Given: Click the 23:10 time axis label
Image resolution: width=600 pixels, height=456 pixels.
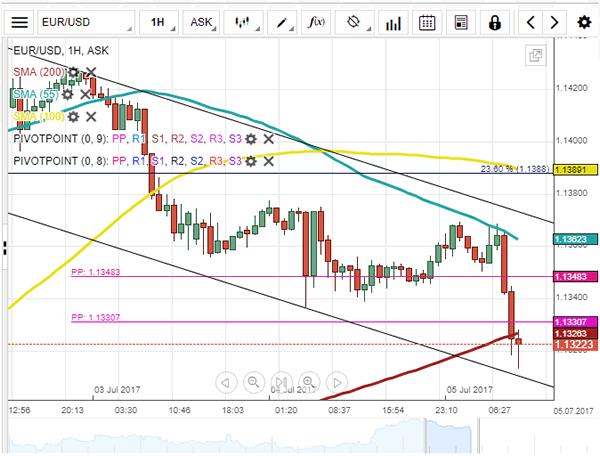Looking at the screenshot, I should [x=446, y=410].
